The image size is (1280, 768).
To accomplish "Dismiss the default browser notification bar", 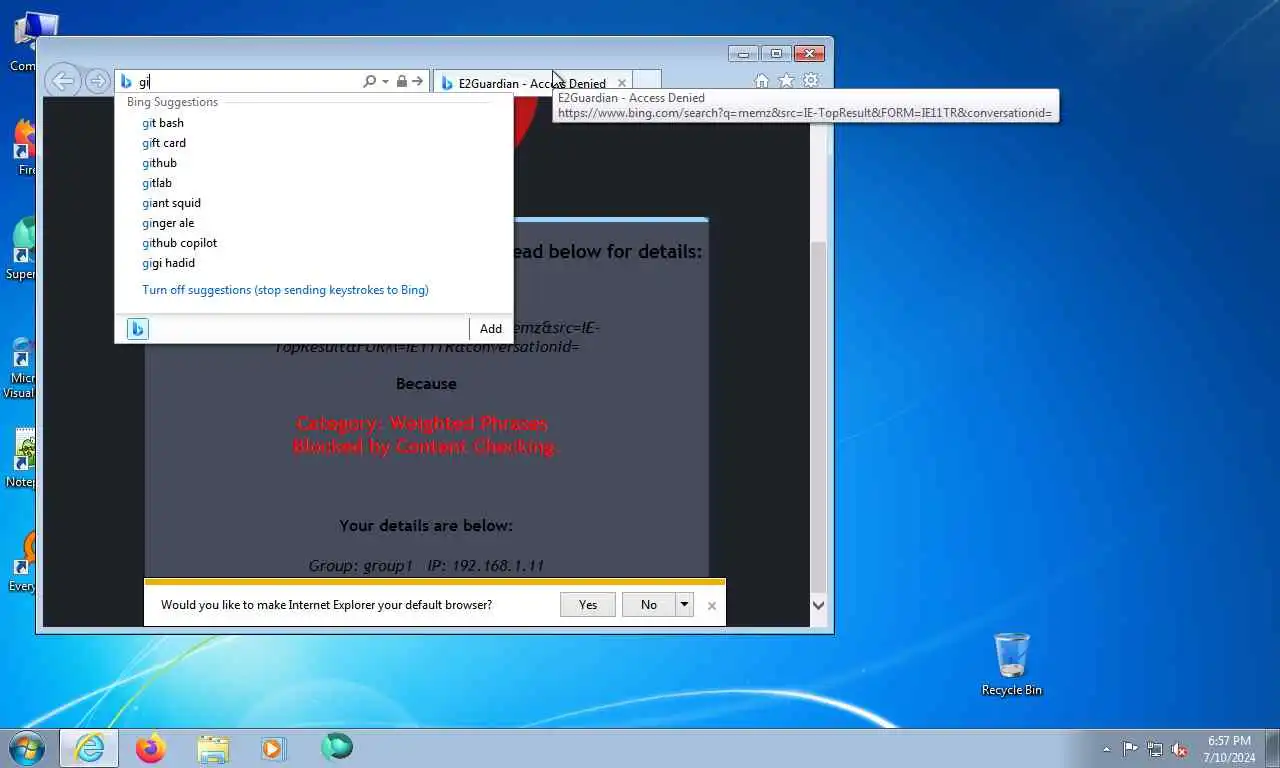I will pos(712,605).
